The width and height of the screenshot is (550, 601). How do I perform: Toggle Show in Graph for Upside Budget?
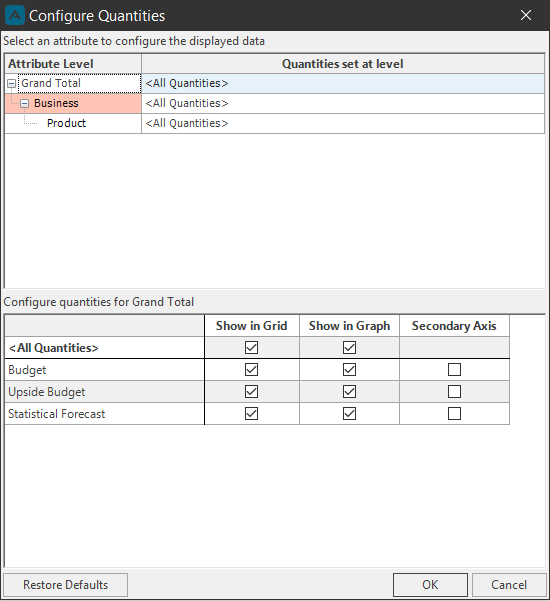click(x=349, y=391)
